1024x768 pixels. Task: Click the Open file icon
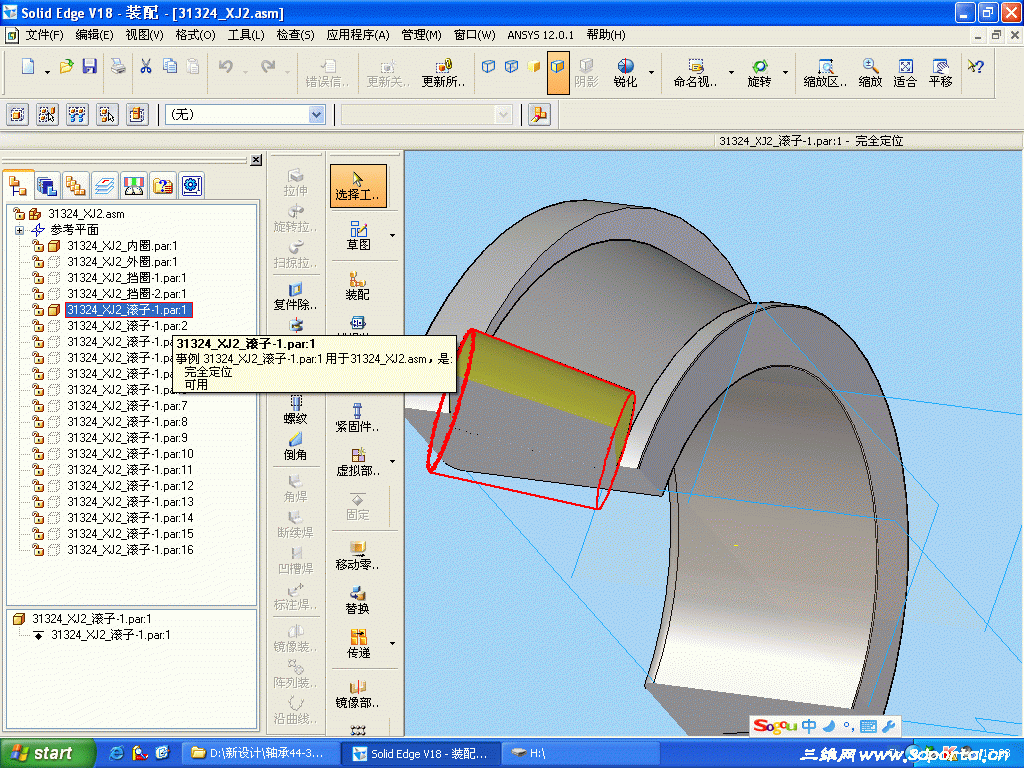[x=66, y=66]
